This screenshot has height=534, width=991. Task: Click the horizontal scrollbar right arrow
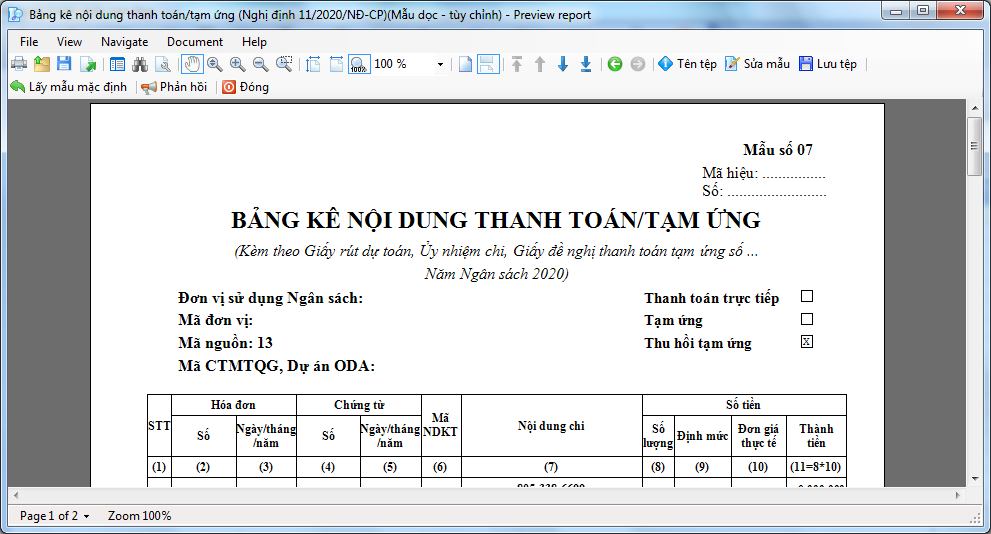coord(958,495)
